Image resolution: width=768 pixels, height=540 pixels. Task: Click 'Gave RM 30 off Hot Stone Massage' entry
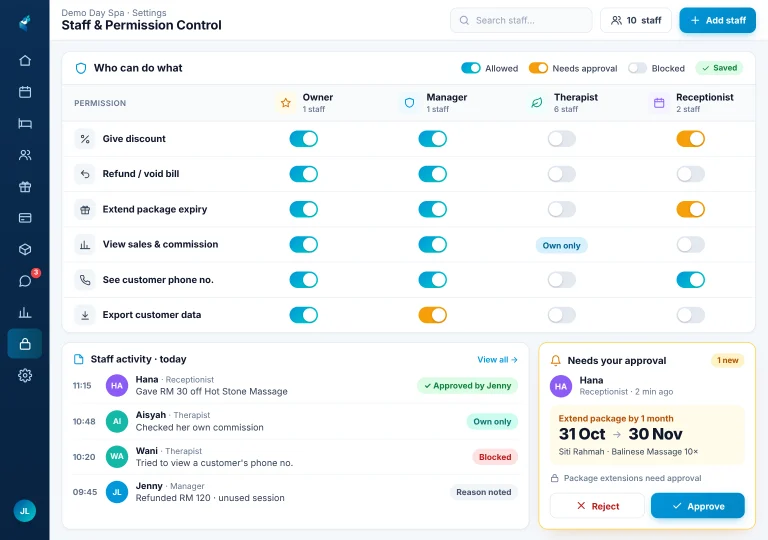(212, 392)
